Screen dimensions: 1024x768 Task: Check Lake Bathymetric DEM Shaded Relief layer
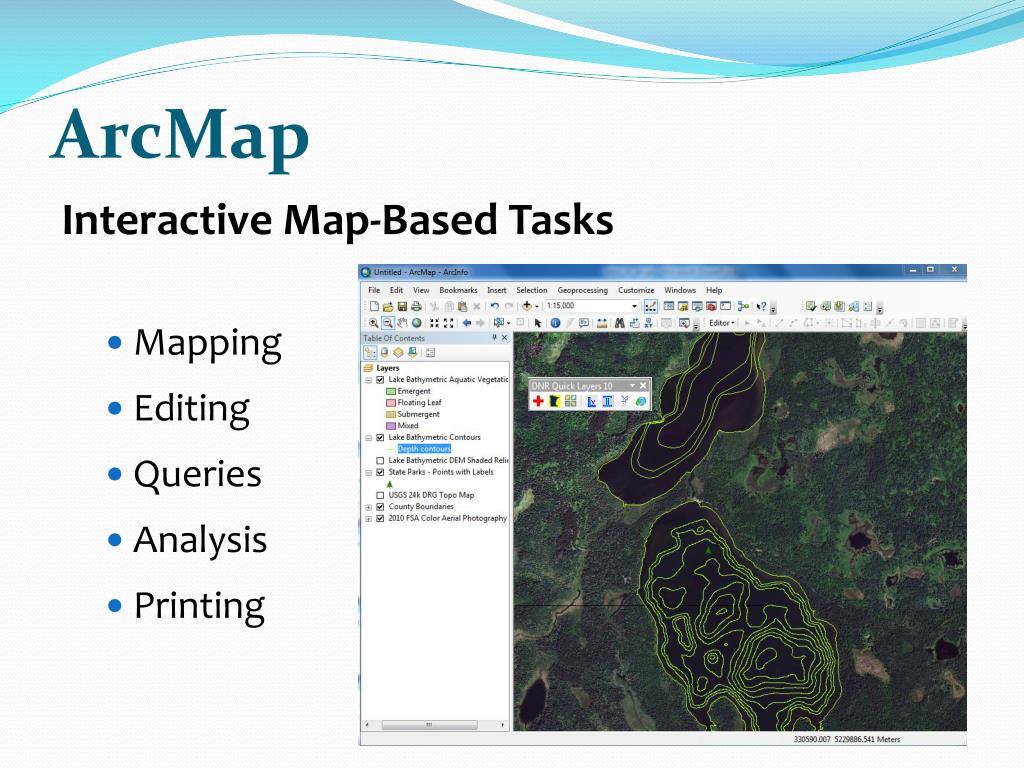pos(380,460)
